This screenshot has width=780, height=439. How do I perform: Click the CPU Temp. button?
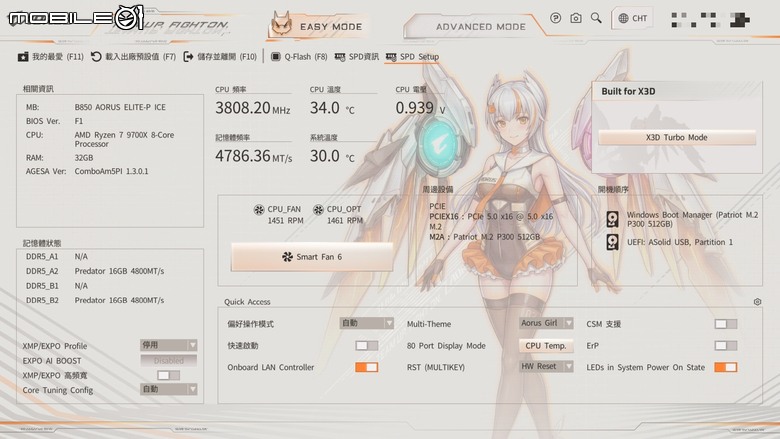pos(546,346)
